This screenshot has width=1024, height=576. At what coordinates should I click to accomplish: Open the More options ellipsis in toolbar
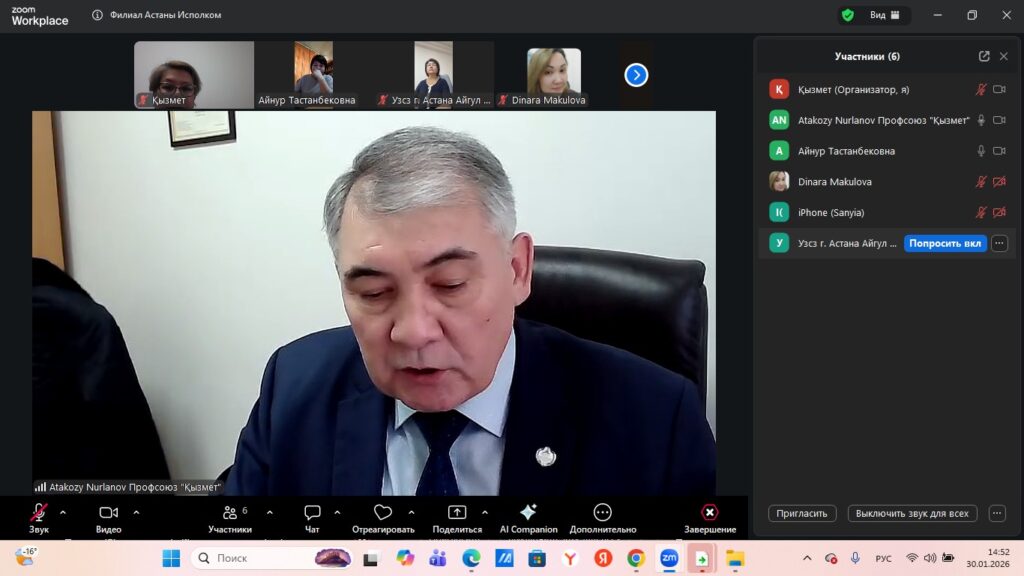pos(602,513)
